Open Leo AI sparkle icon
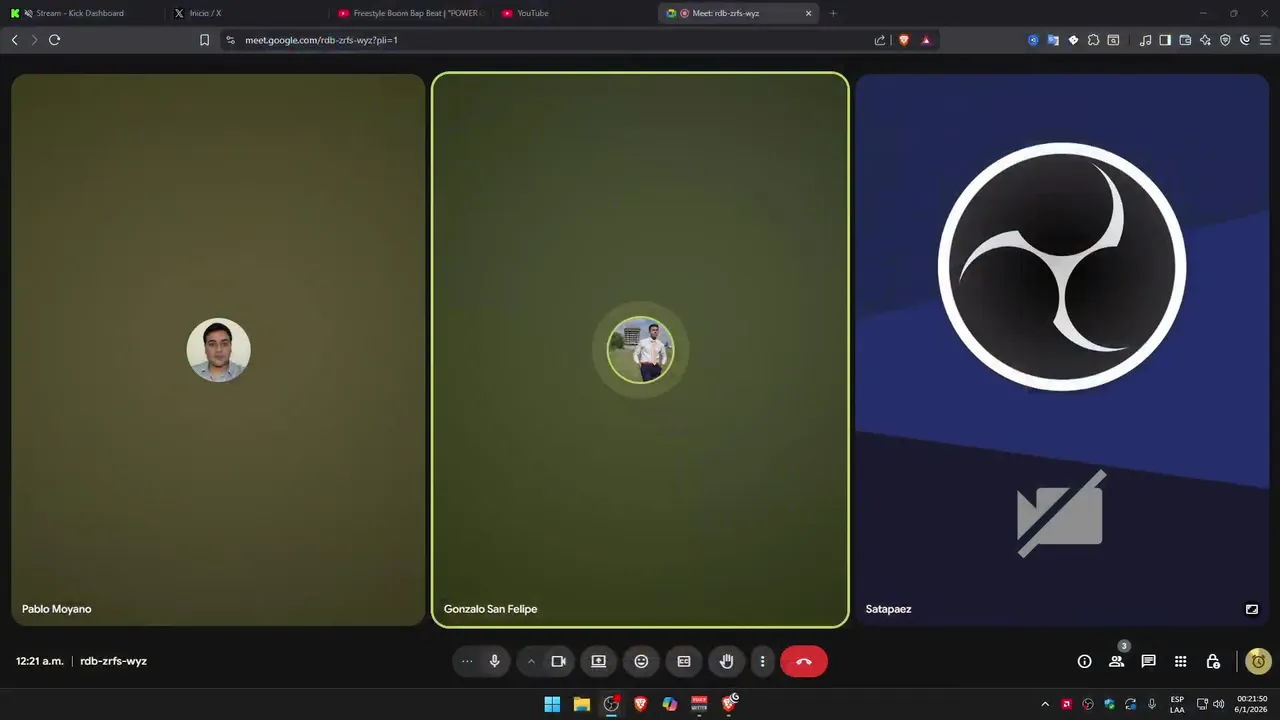 pos(1205,40)
